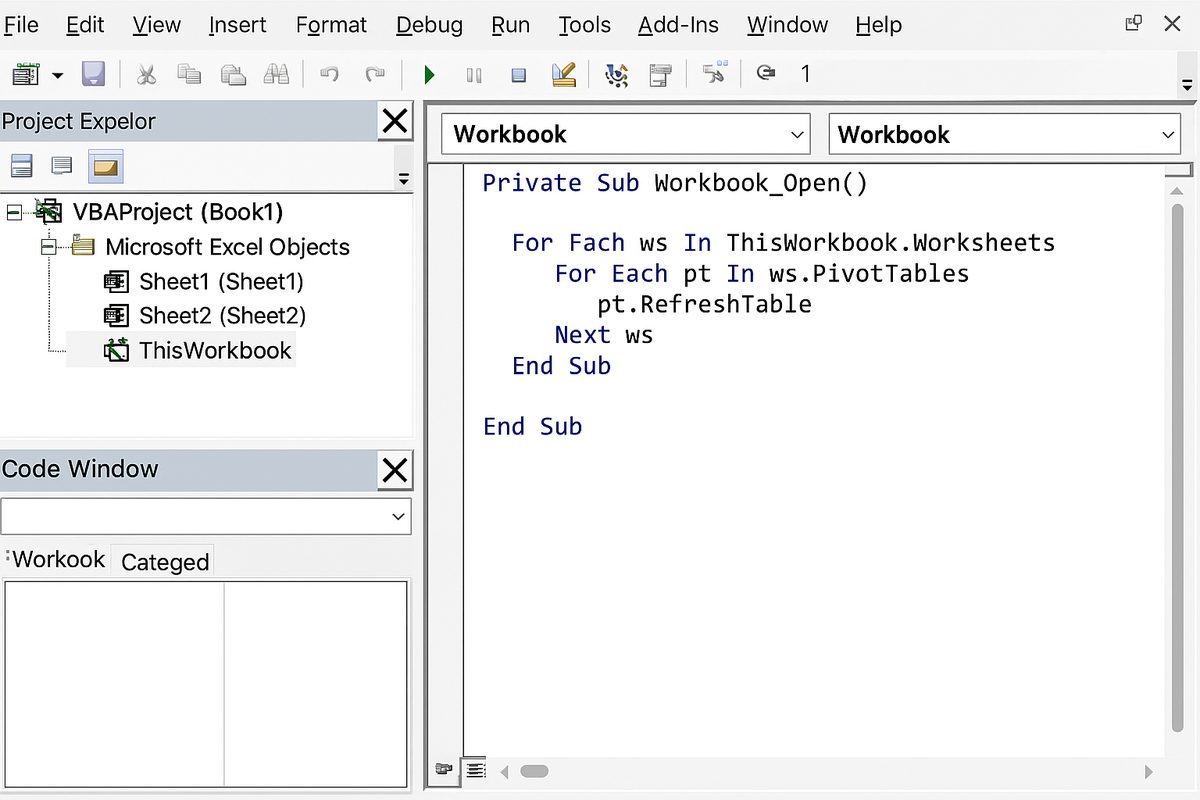The width and height of the screenshot is (1200, 800).
Task: Open the Window menu
Action: point(787,25)
